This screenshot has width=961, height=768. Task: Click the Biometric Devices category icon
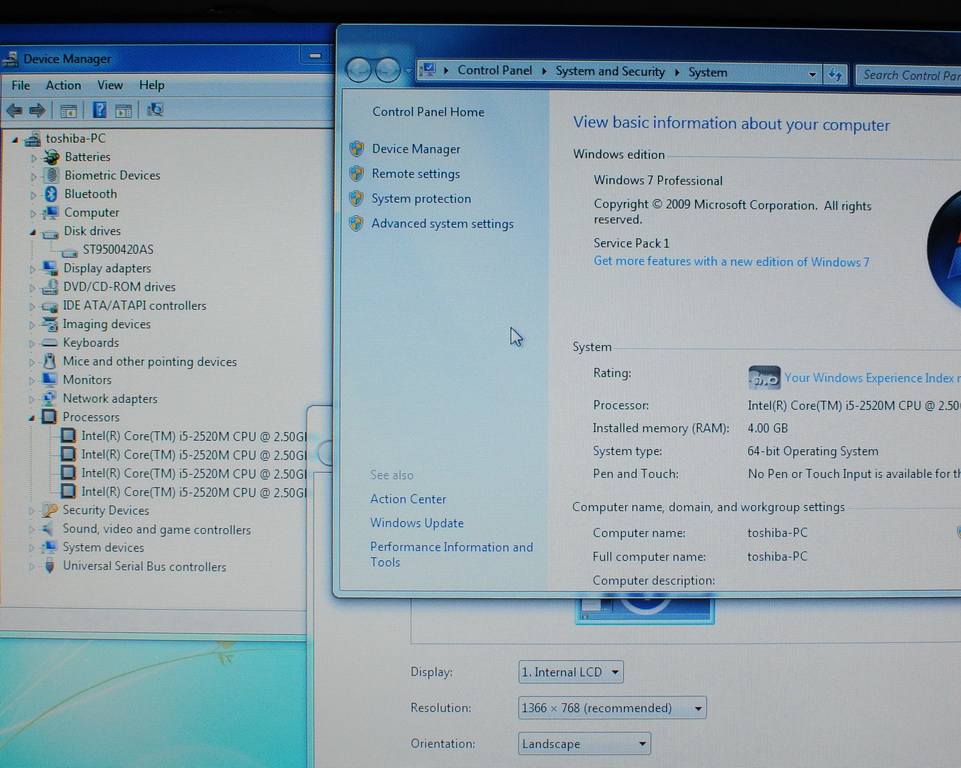(x=51, y=175)
